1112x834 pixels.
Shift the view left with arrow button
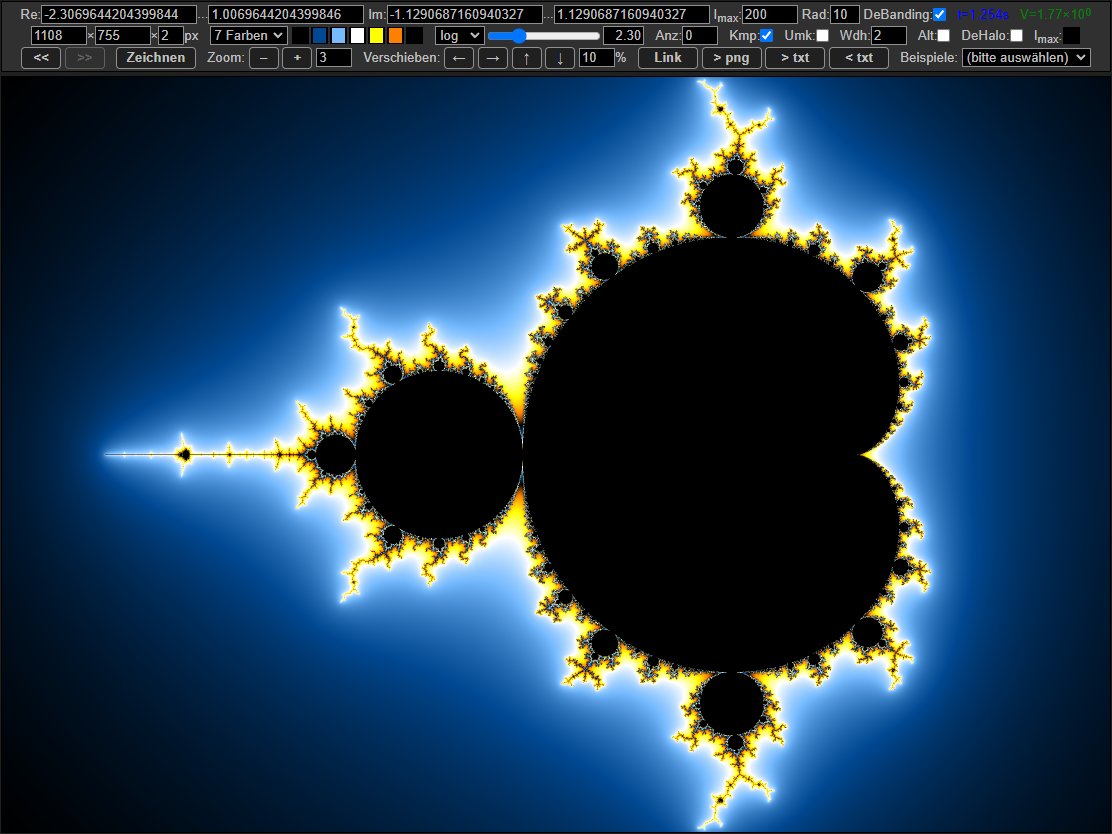458,58
